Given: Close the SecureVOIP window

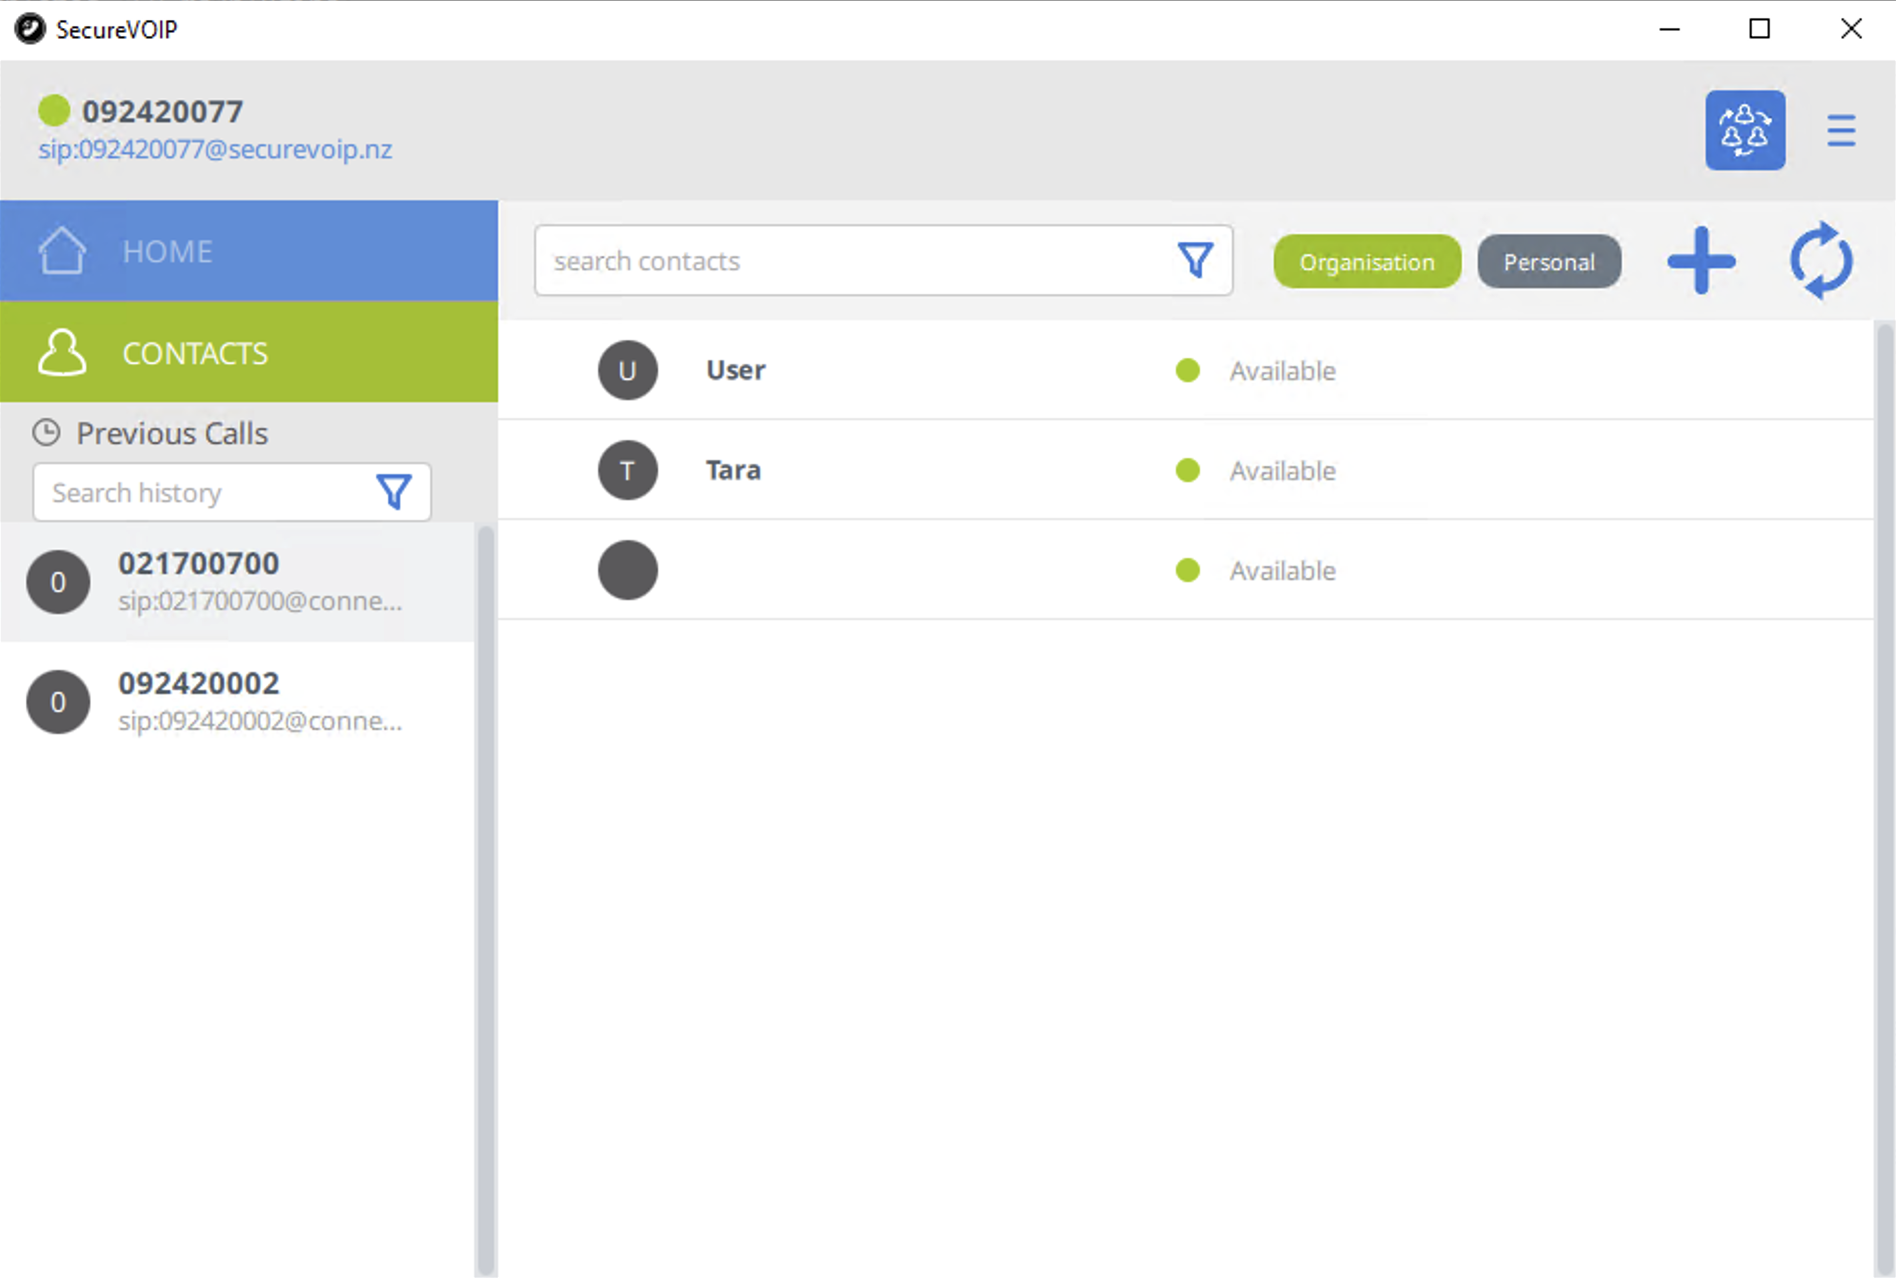Looking at the screenshot, I should 1851,29.
